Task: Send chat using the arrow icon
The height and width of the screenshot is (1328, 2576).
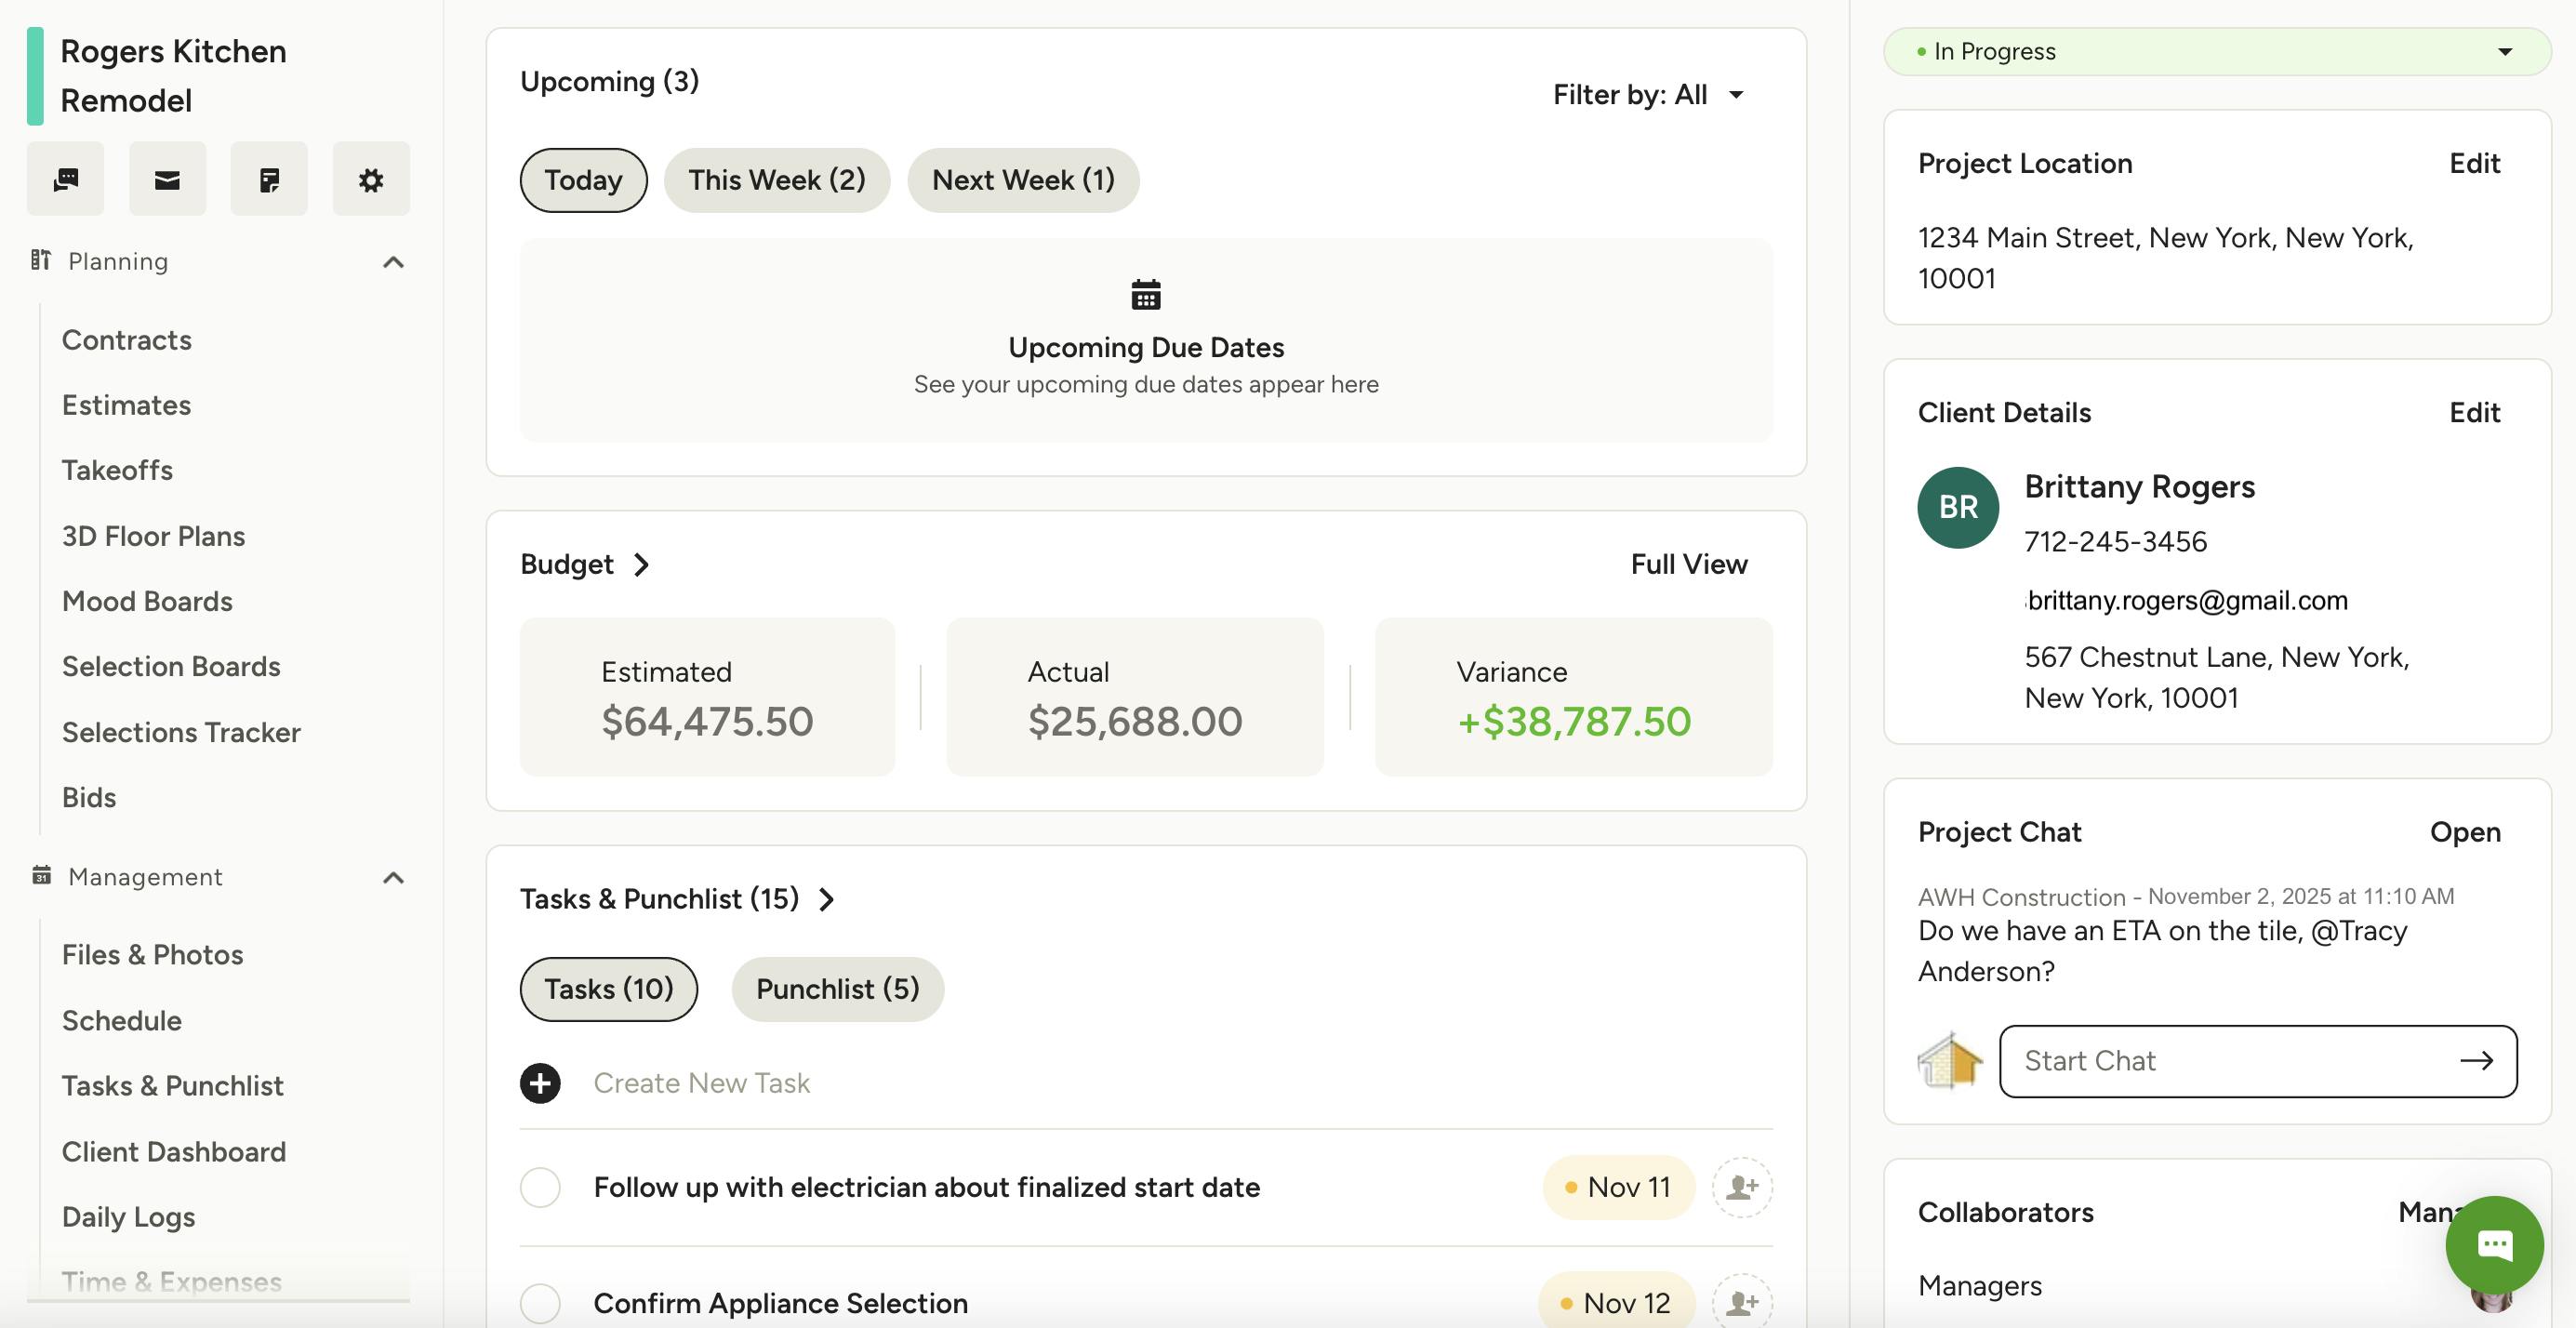Action: pos(2476,1061)
